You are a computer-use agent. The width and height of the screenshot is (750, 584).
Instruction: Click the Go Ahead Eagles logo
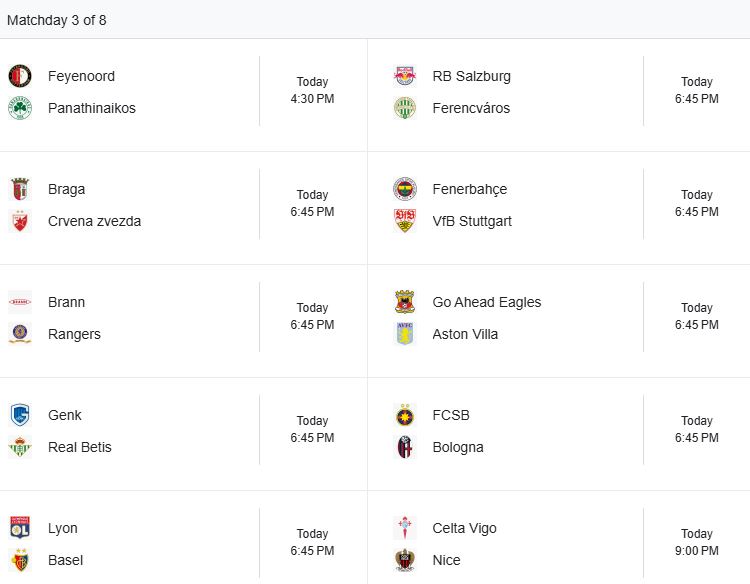coord(405,302)
